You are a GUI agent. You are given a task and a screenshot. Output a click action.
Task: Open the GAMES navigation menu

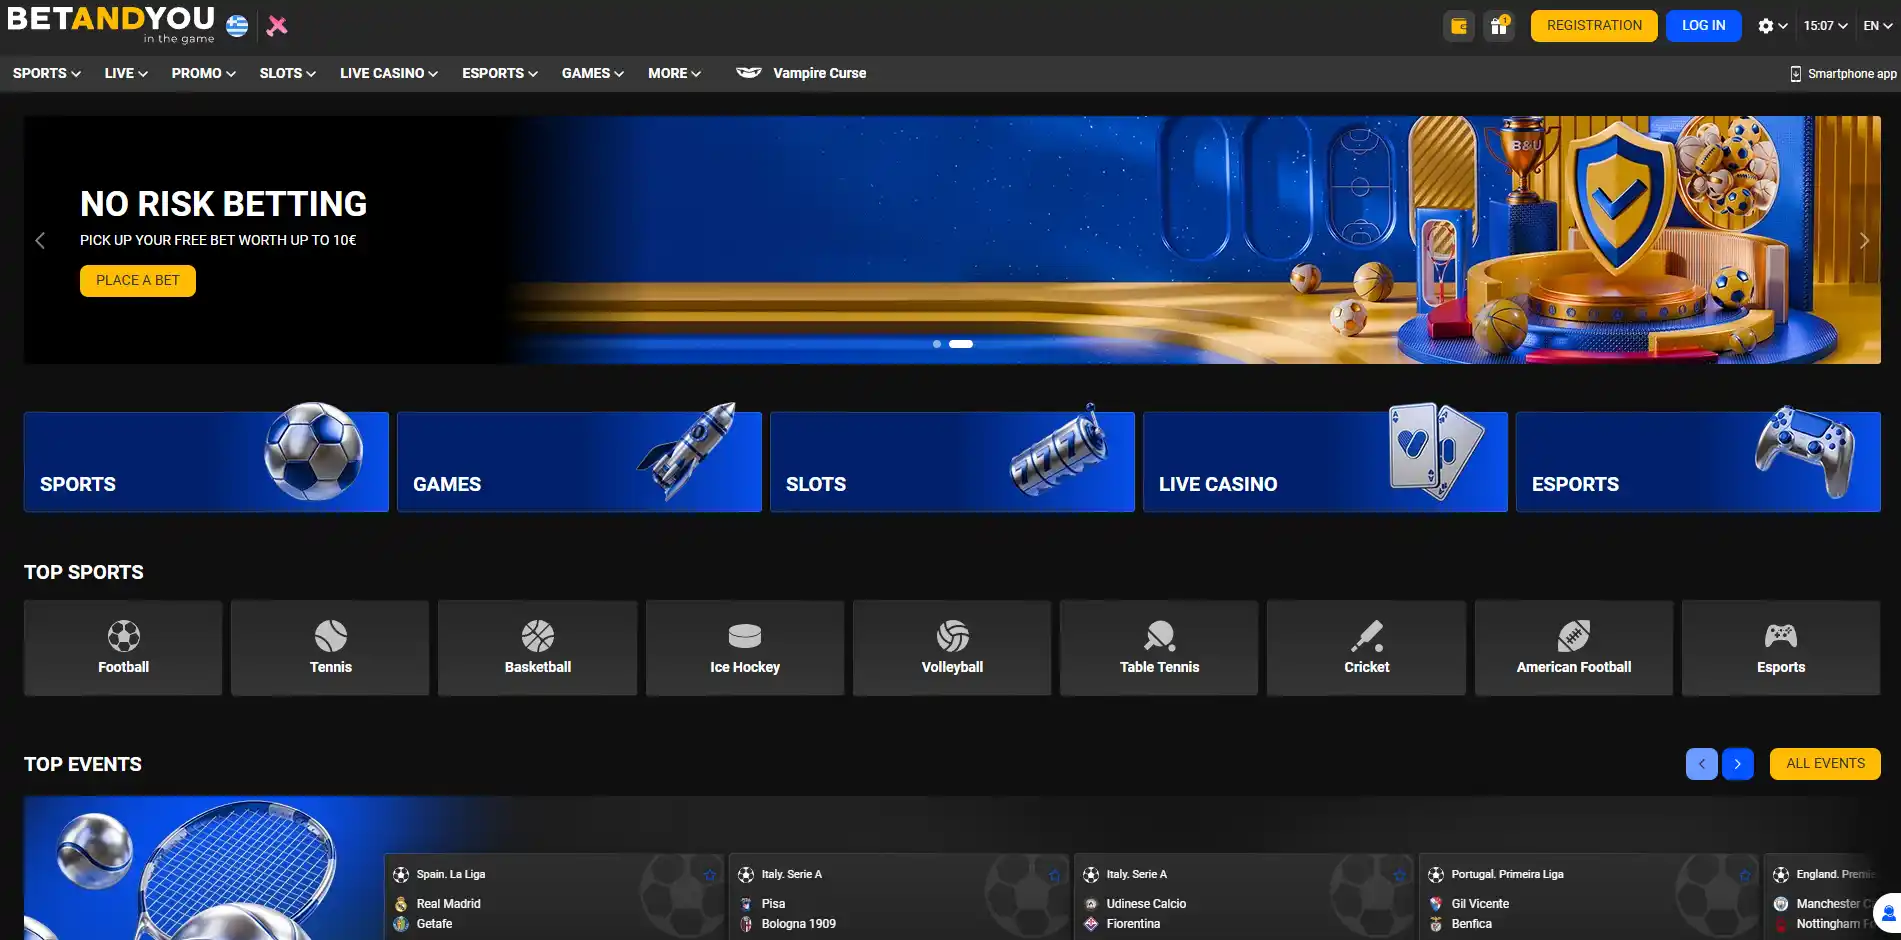click(593, 73)
